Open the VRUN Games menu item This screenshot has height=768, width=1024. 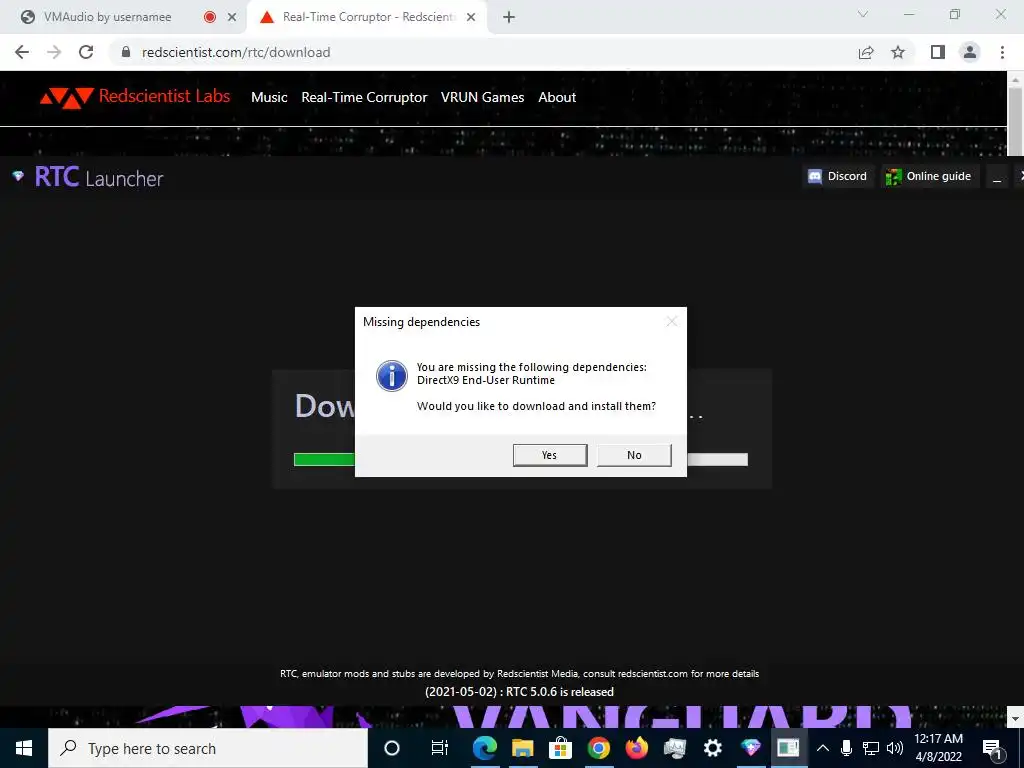(x=482, y=97)
